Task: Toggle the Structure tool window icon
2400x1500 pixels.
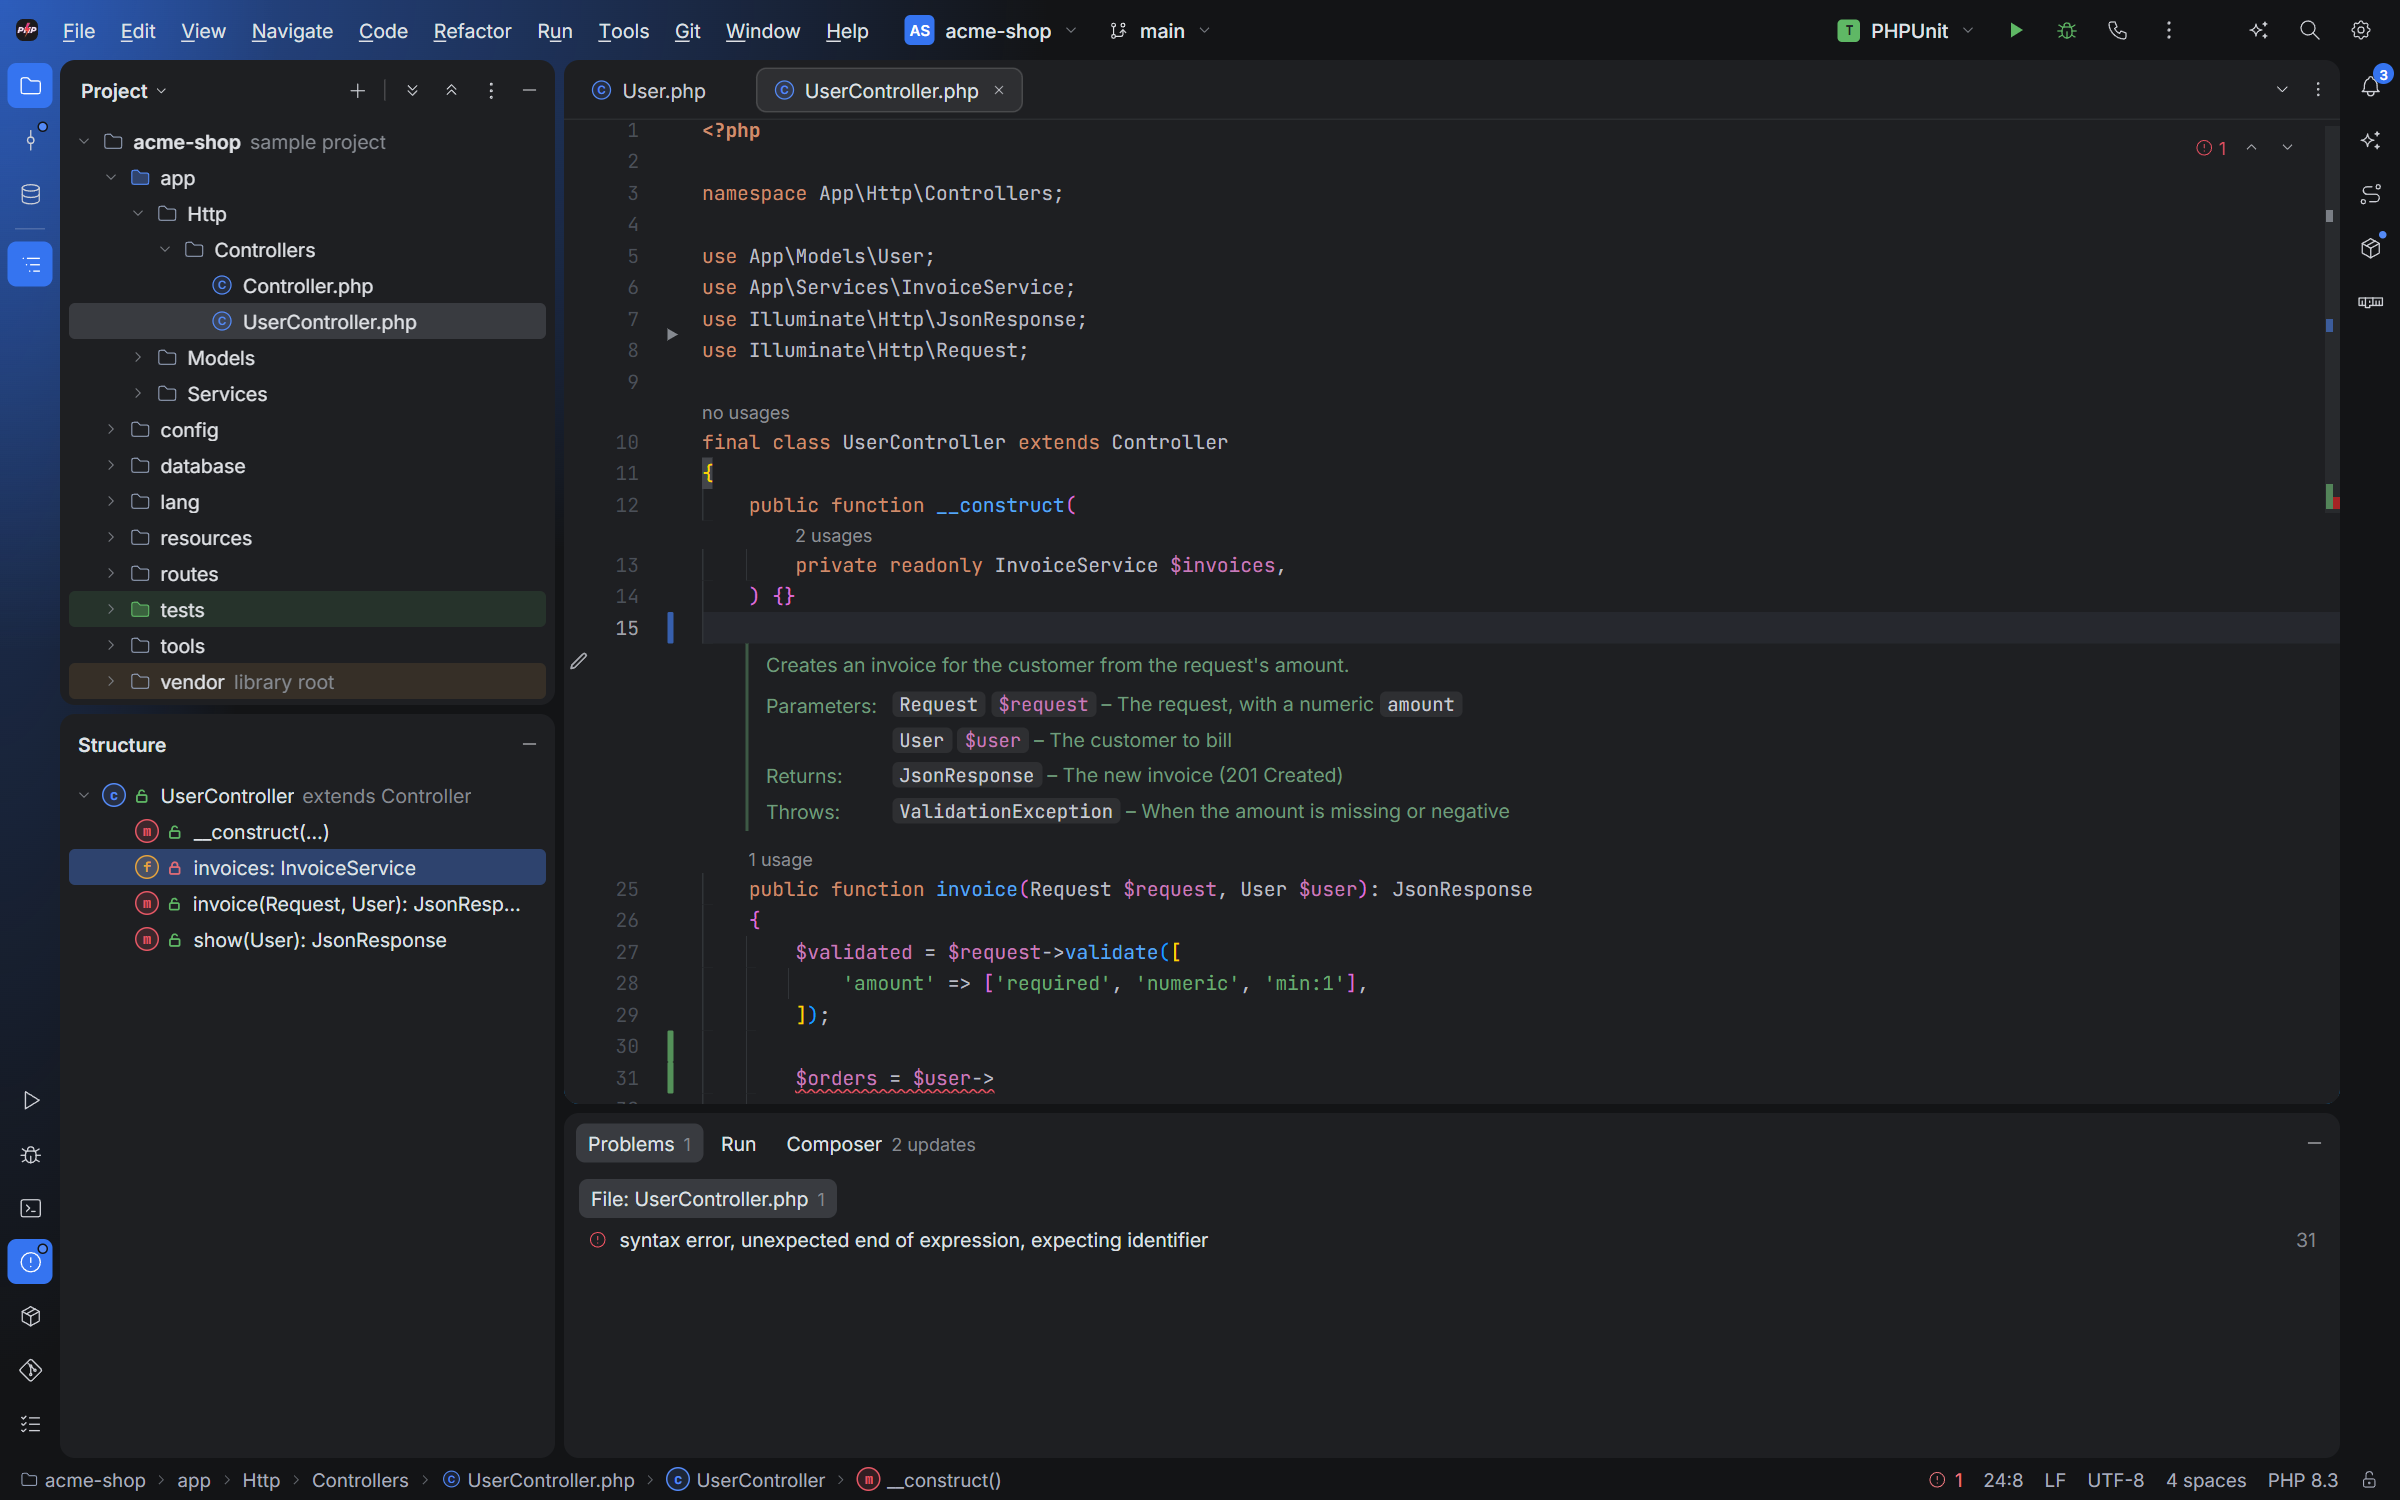Action: (x=30, y=264)
